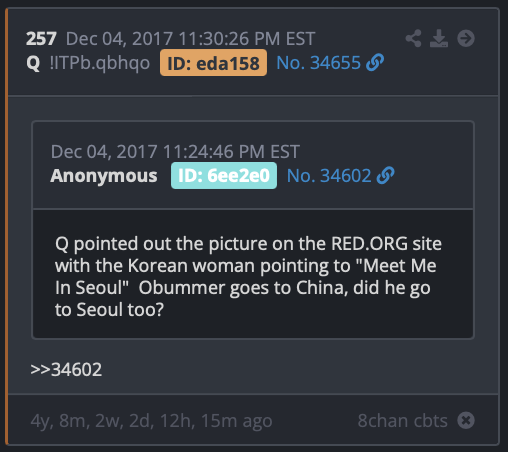Click the post number 257

point(41,39)
